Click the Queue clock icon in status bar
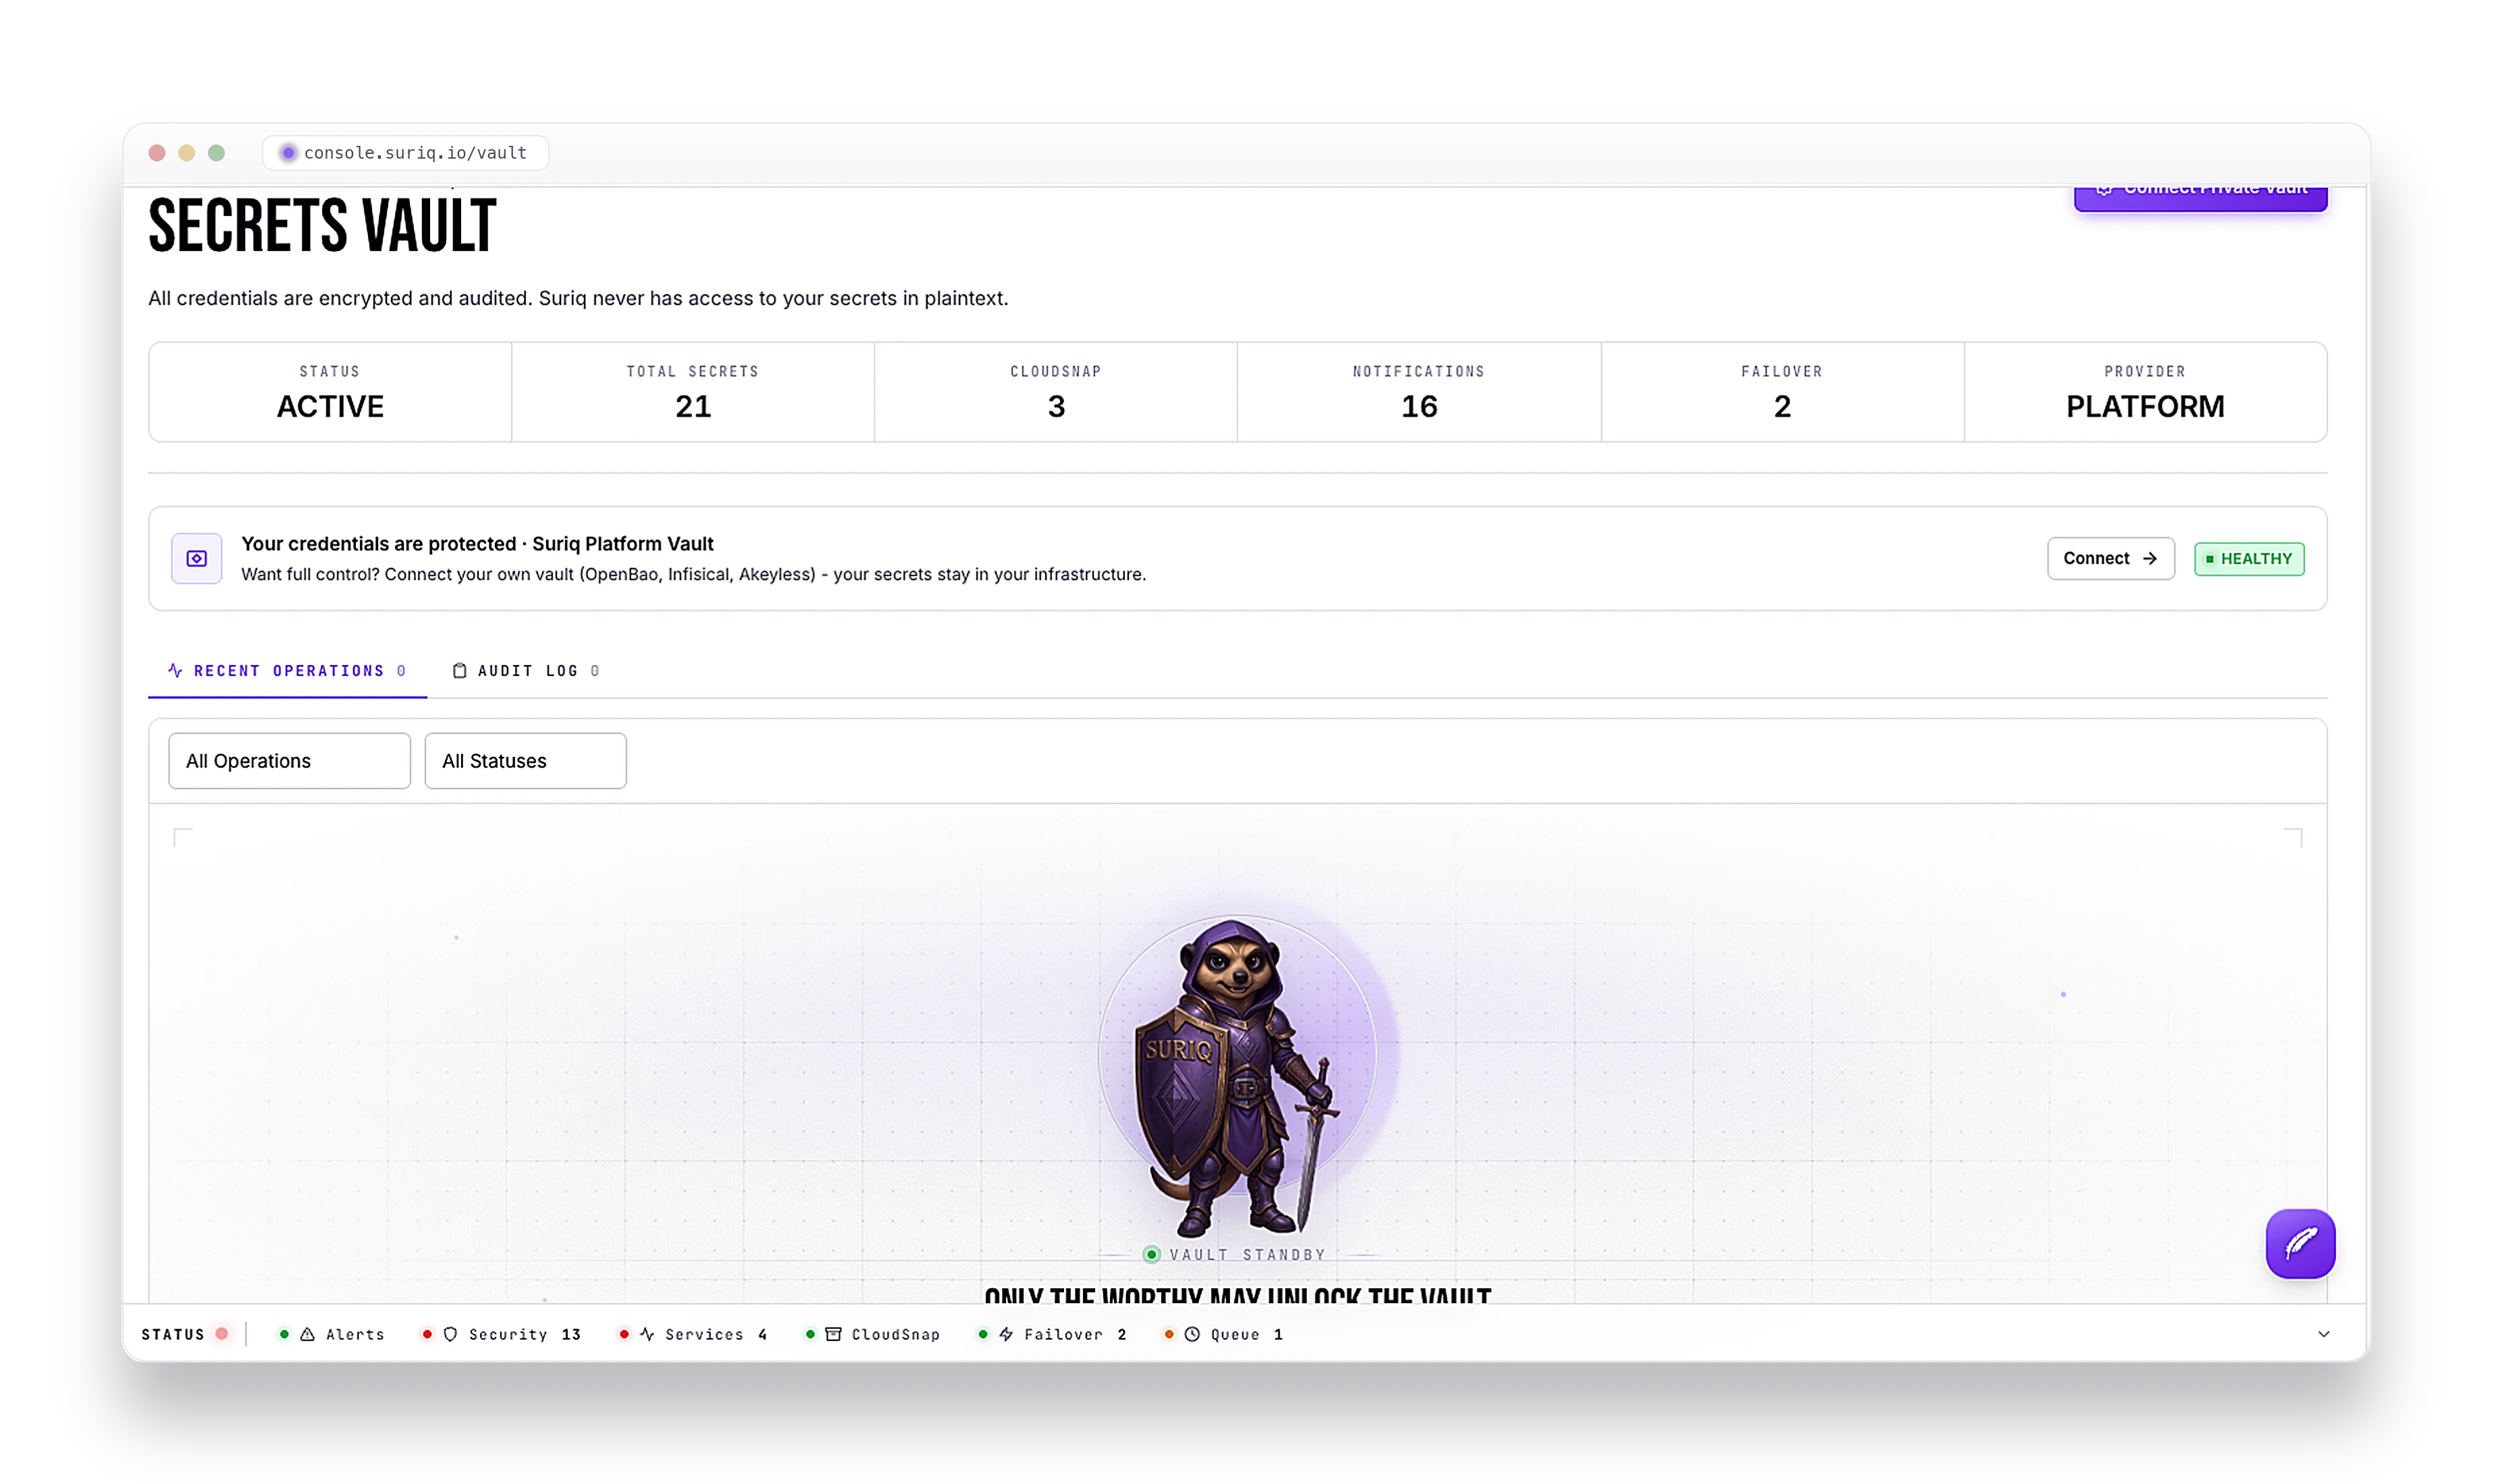Viewport: 2494px width, 1484px height. coord(1192,1334)
